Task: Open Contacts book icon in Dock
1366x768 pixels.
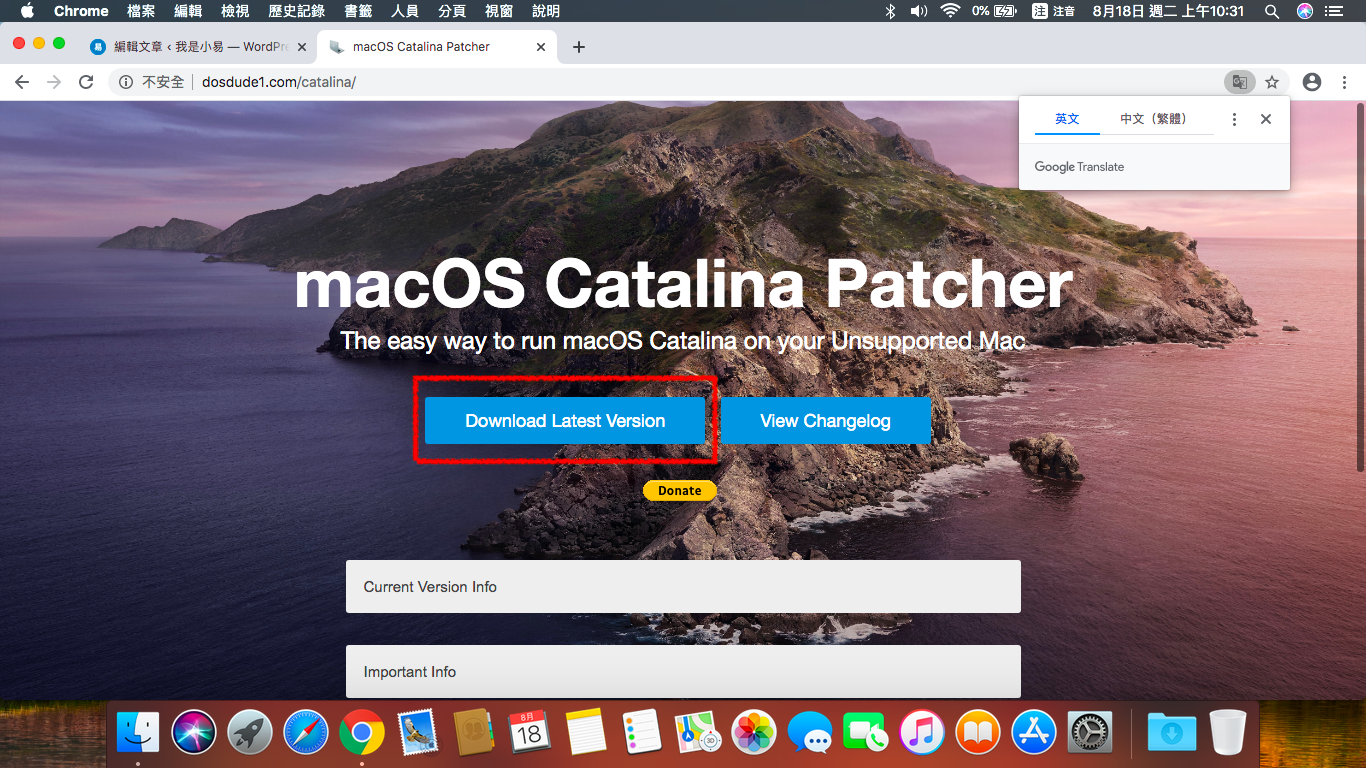Action: (474, 732)
